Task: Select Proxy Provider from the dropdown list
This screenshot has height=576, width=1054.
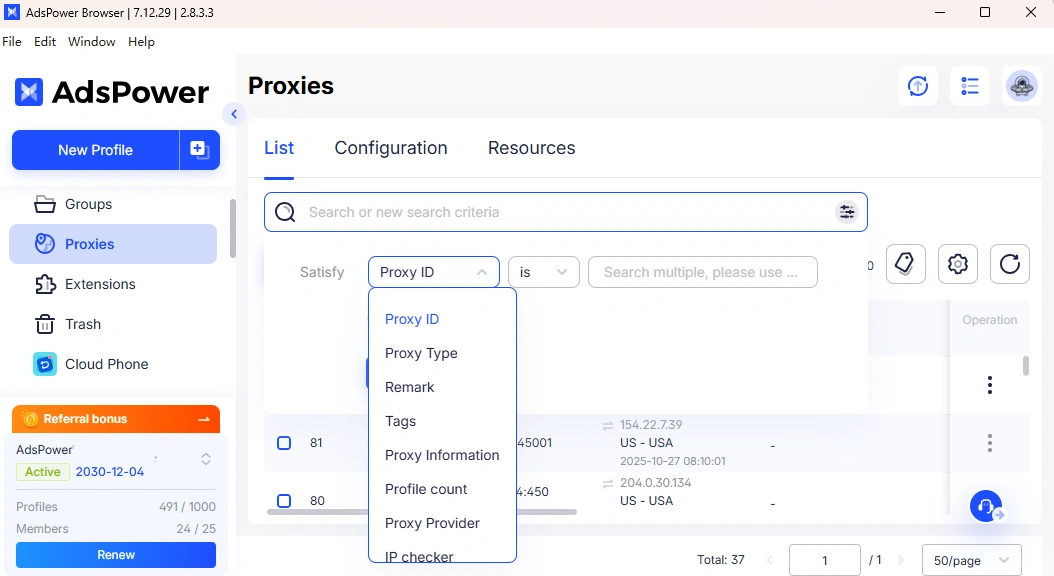Action: pos(432,523)
